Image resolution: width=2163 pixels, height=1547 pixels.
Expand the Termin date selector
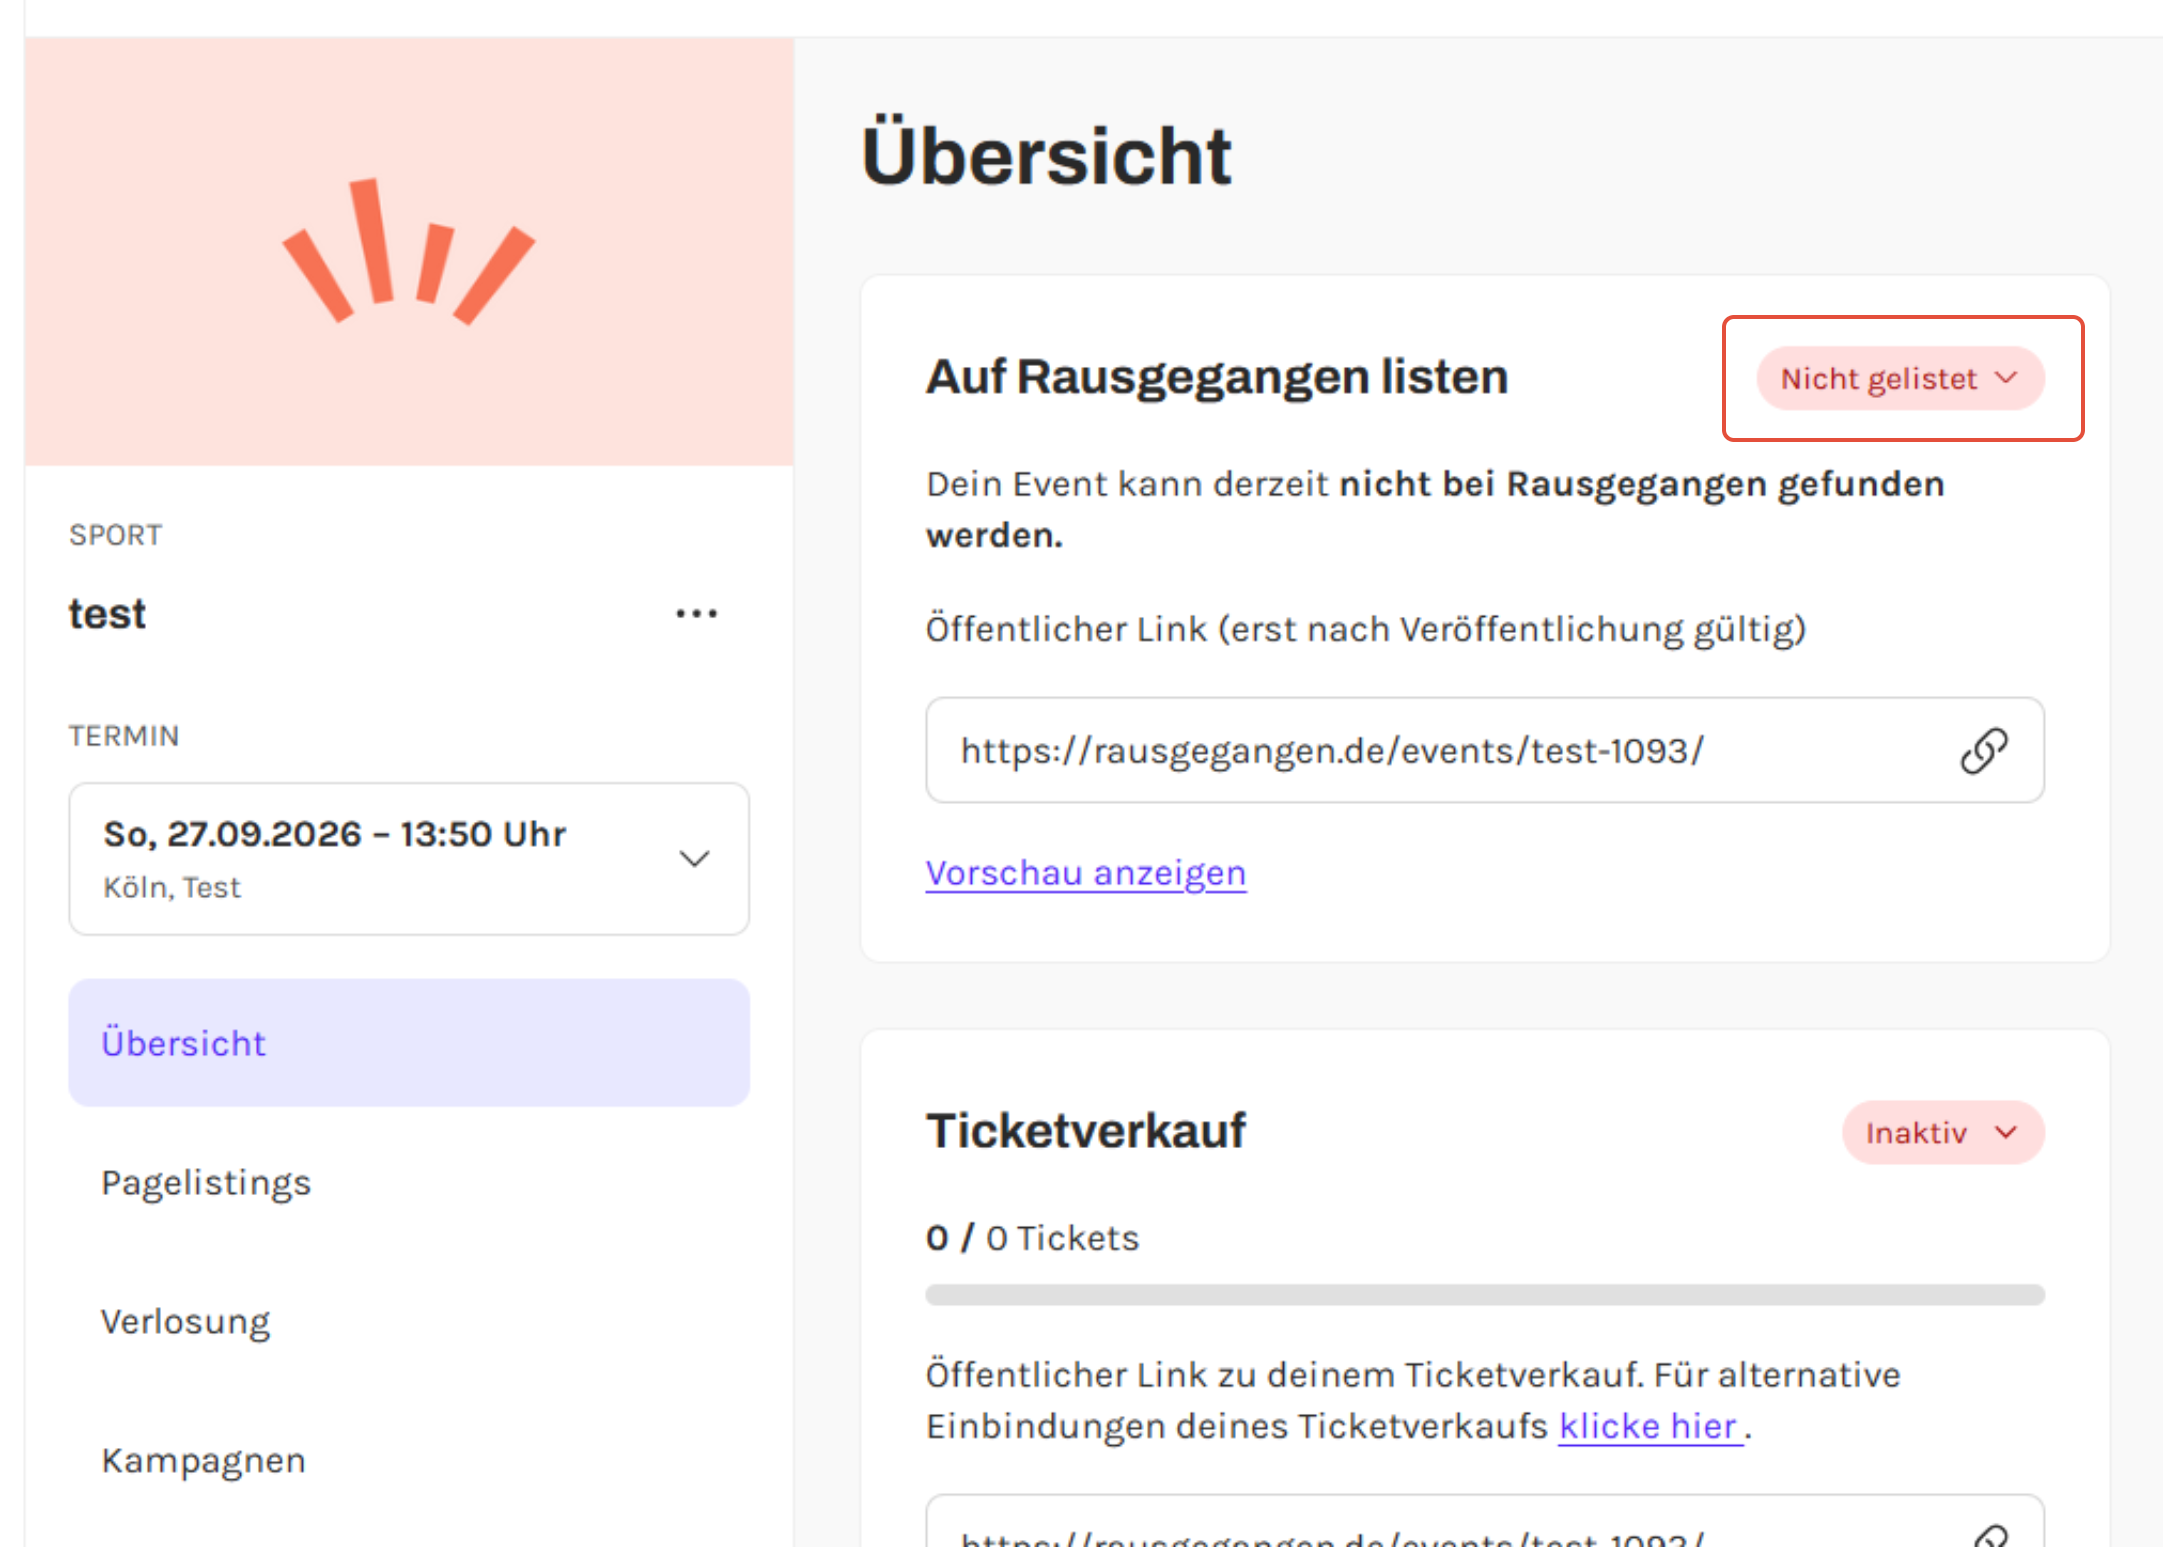click(x=408, y=859)
